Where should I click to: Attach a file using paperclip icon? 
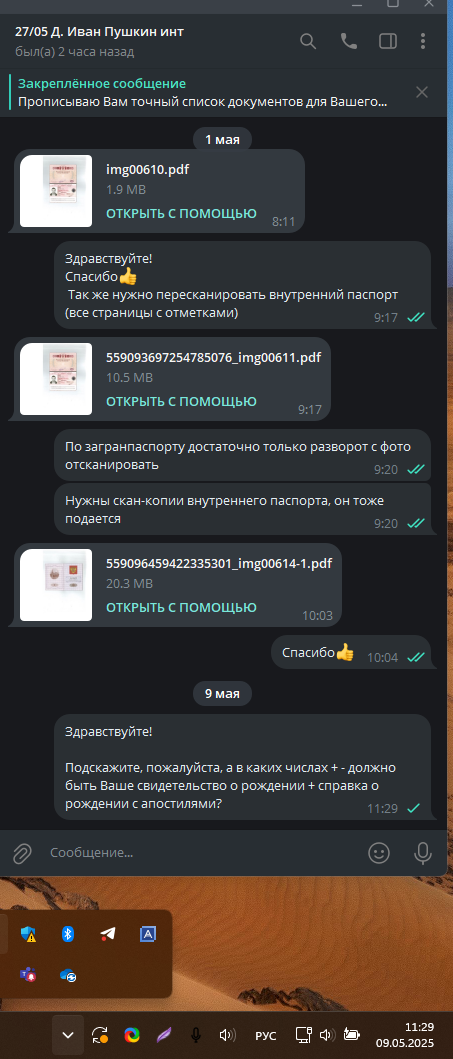(x=22, y=853)
